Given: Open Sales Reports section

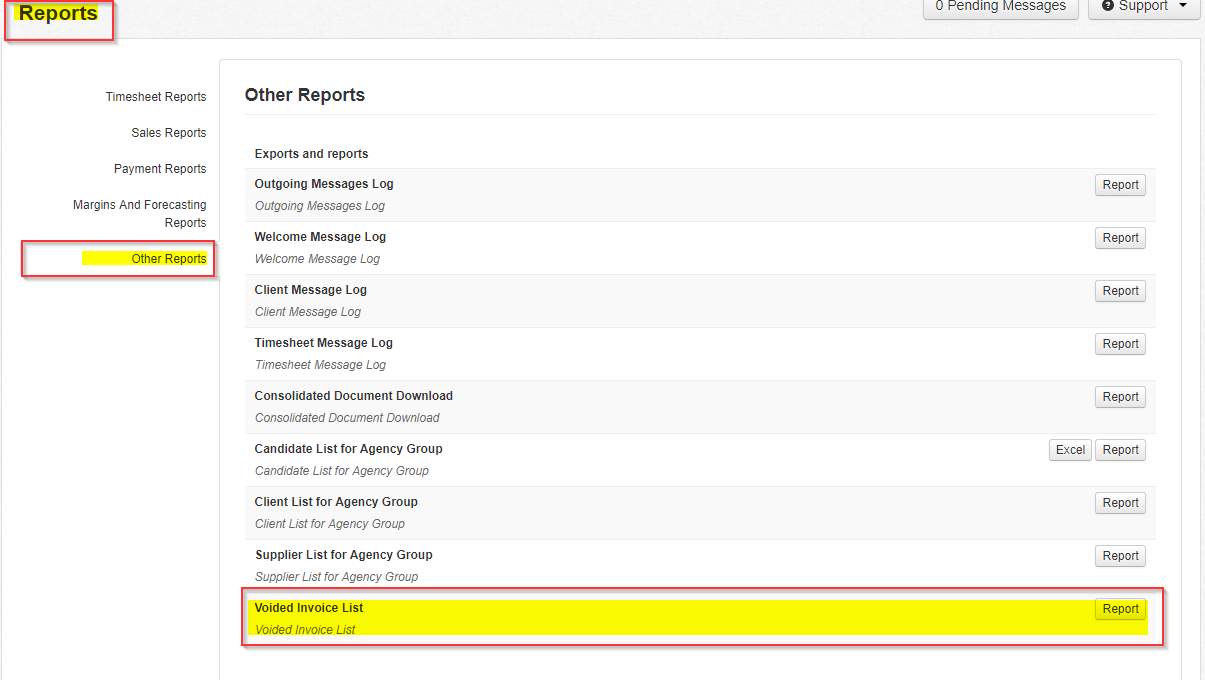Looking at the screenshot, I should (169, 133).
